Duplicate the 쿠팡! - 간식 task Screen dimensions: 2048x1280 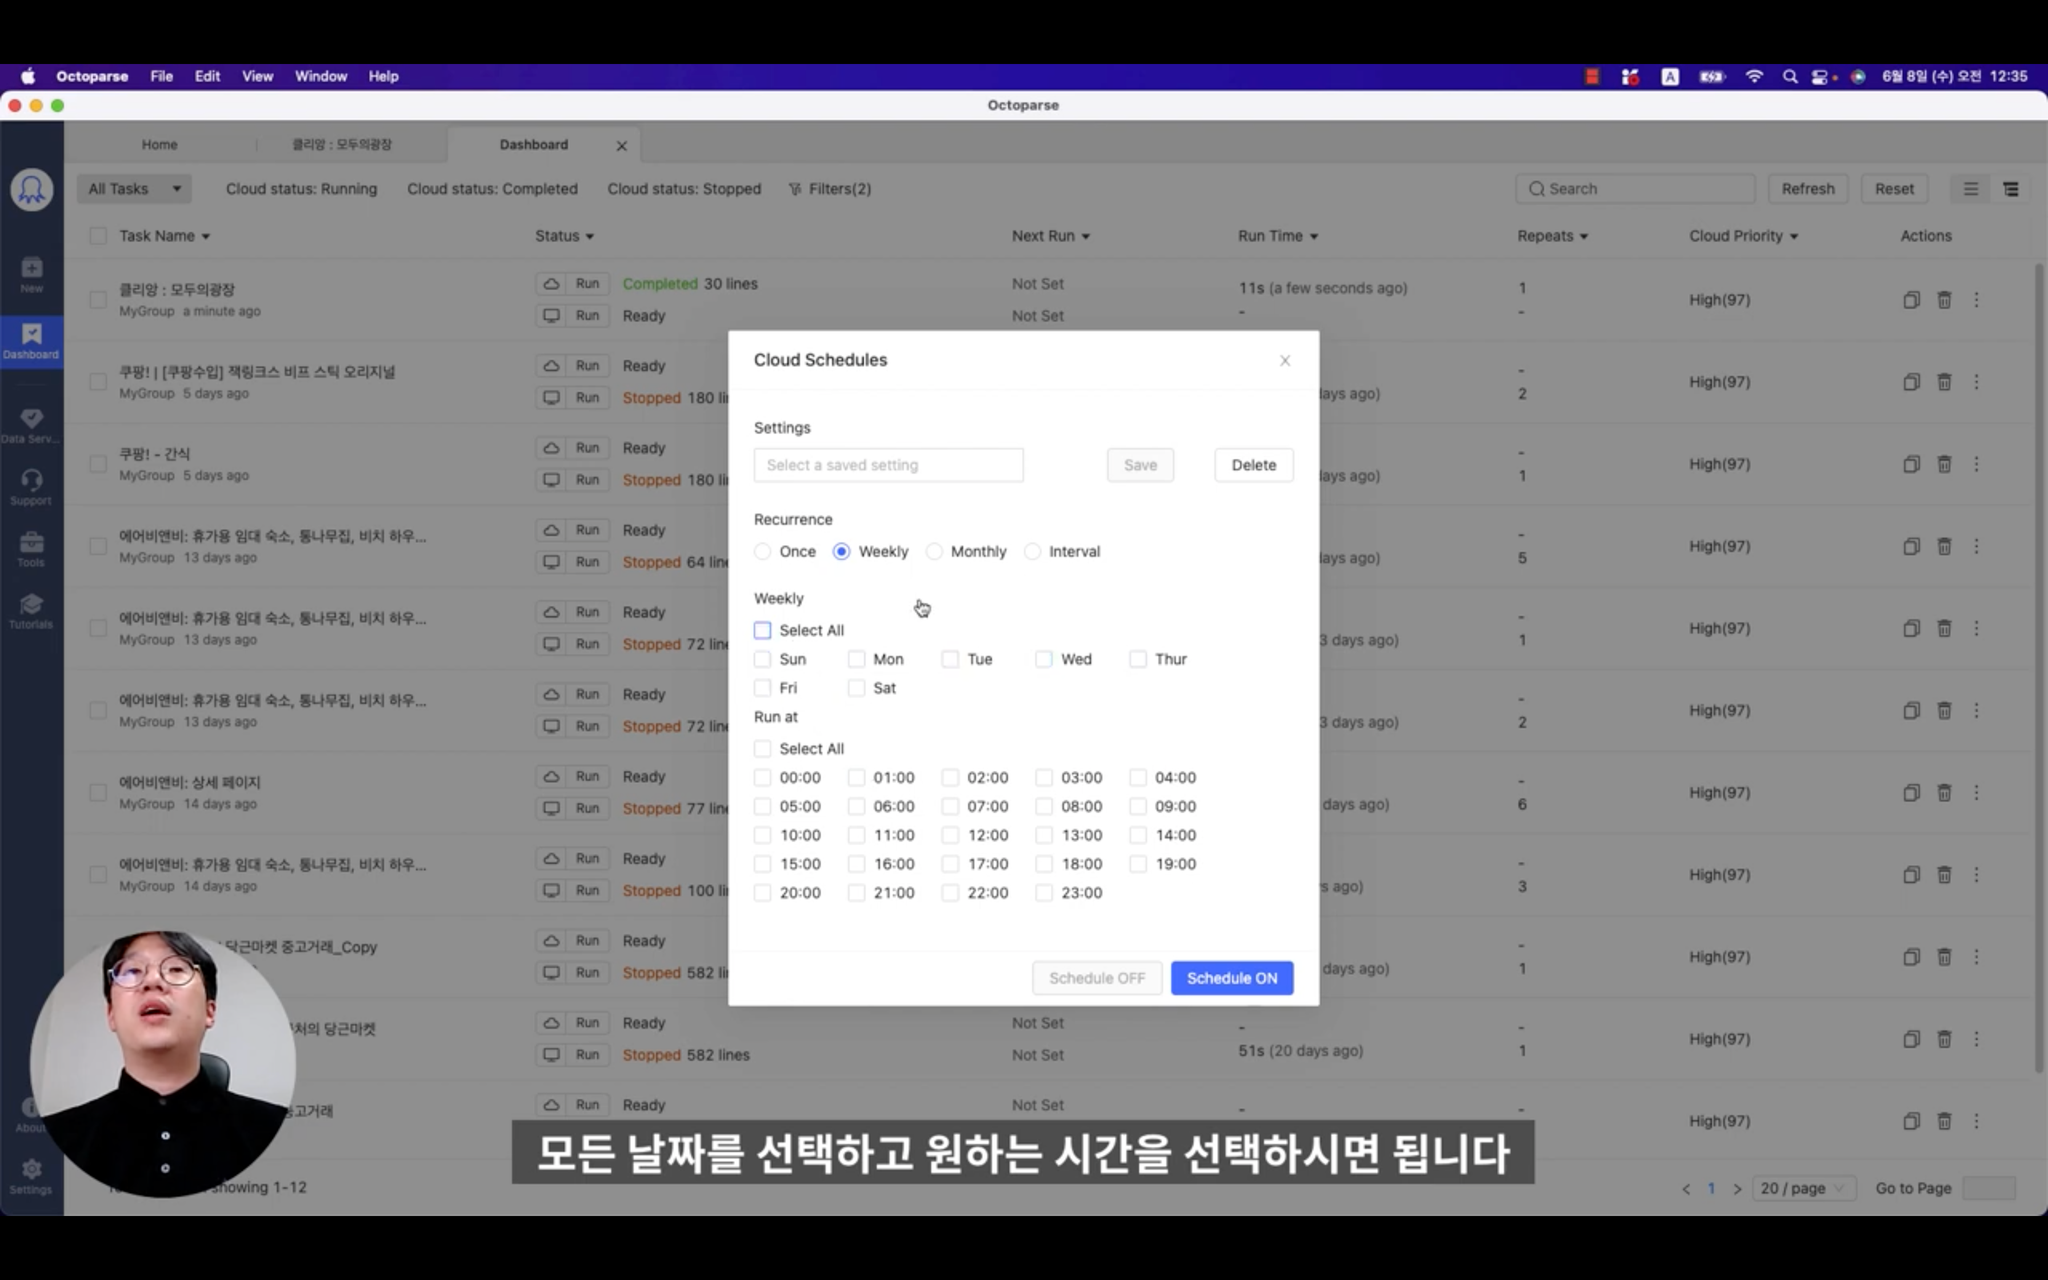point(1911,464)
